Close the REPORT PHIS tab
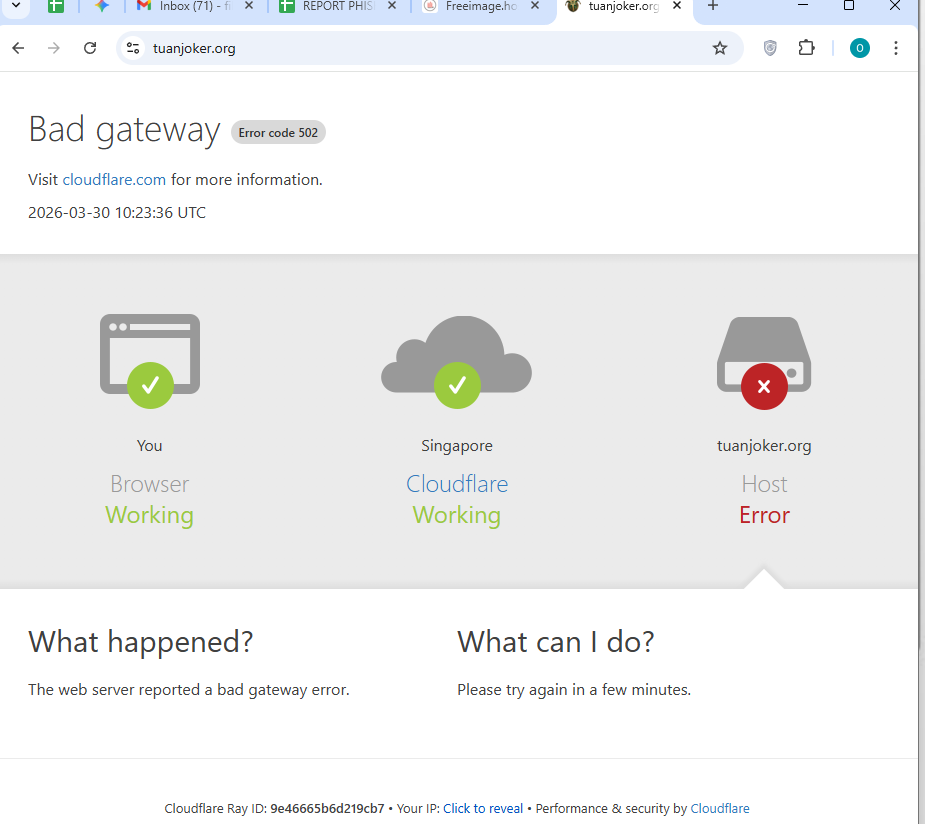Viewport: 925px width, 824px height. (392, 6)
